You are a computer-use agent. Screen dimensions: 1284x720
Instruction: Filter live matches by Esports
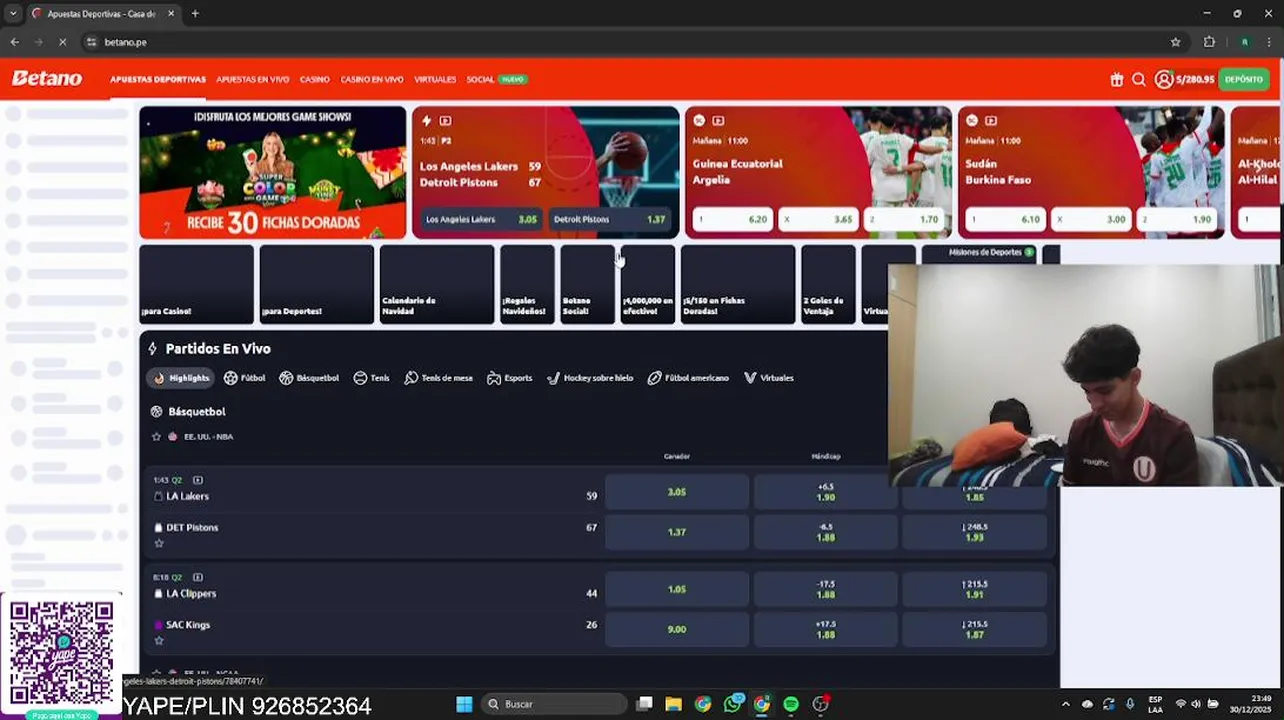click(x=509, y=378)
